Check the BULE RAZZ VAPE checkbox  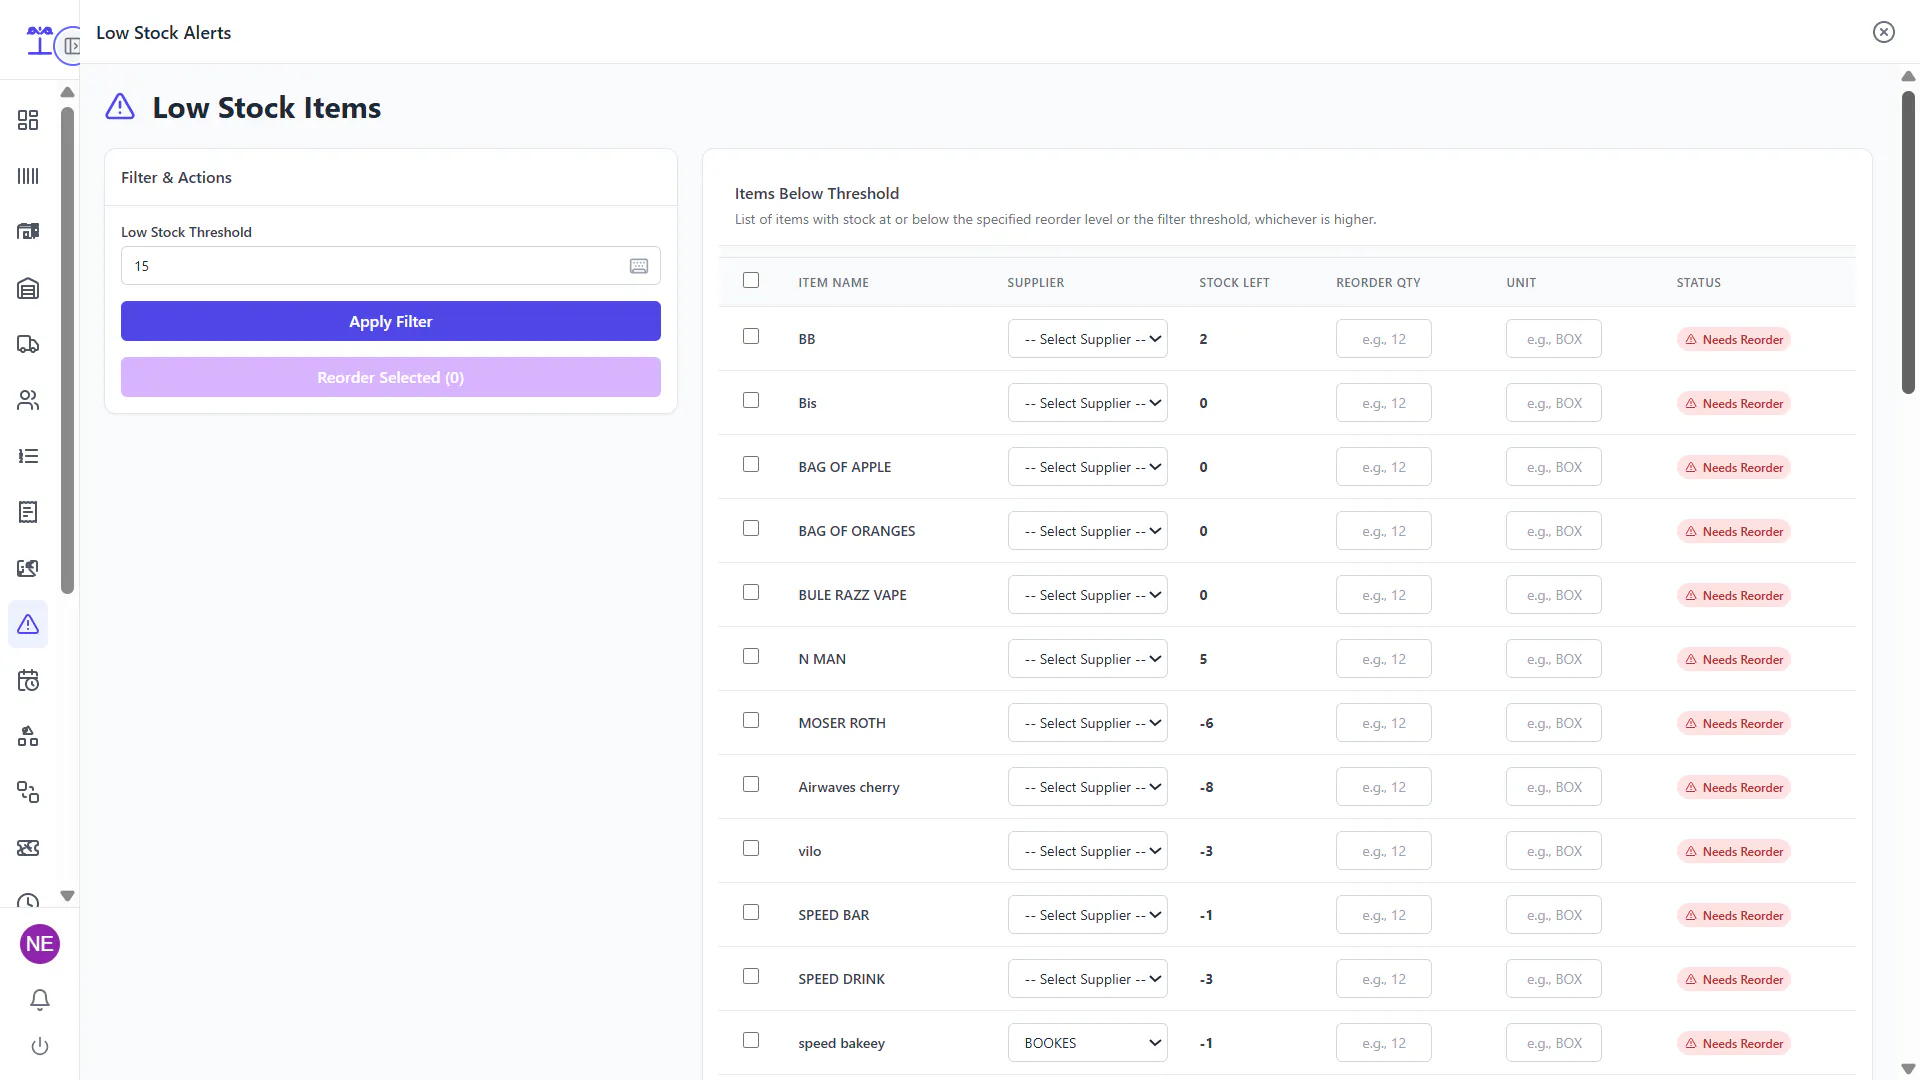(x=751, y=592)
